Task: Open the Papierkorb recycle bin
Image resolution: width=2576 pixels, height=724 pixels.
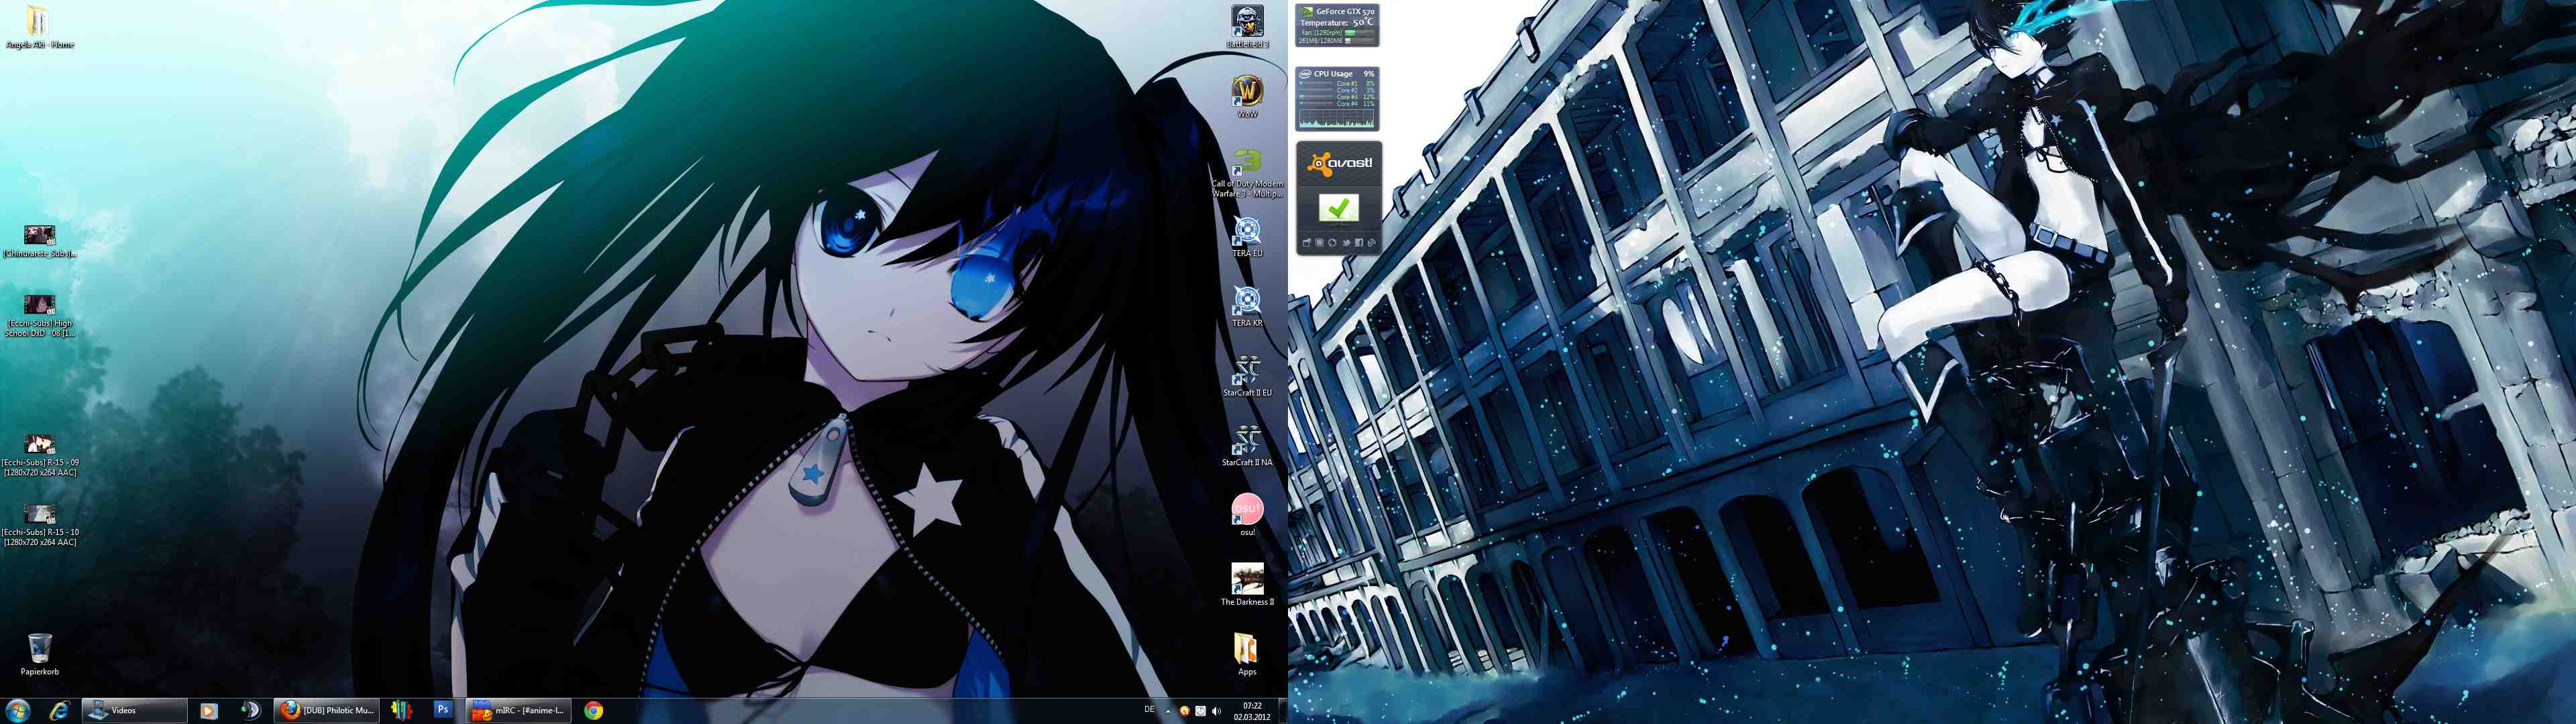Action: pyautogui.click(x=39, y=654)
